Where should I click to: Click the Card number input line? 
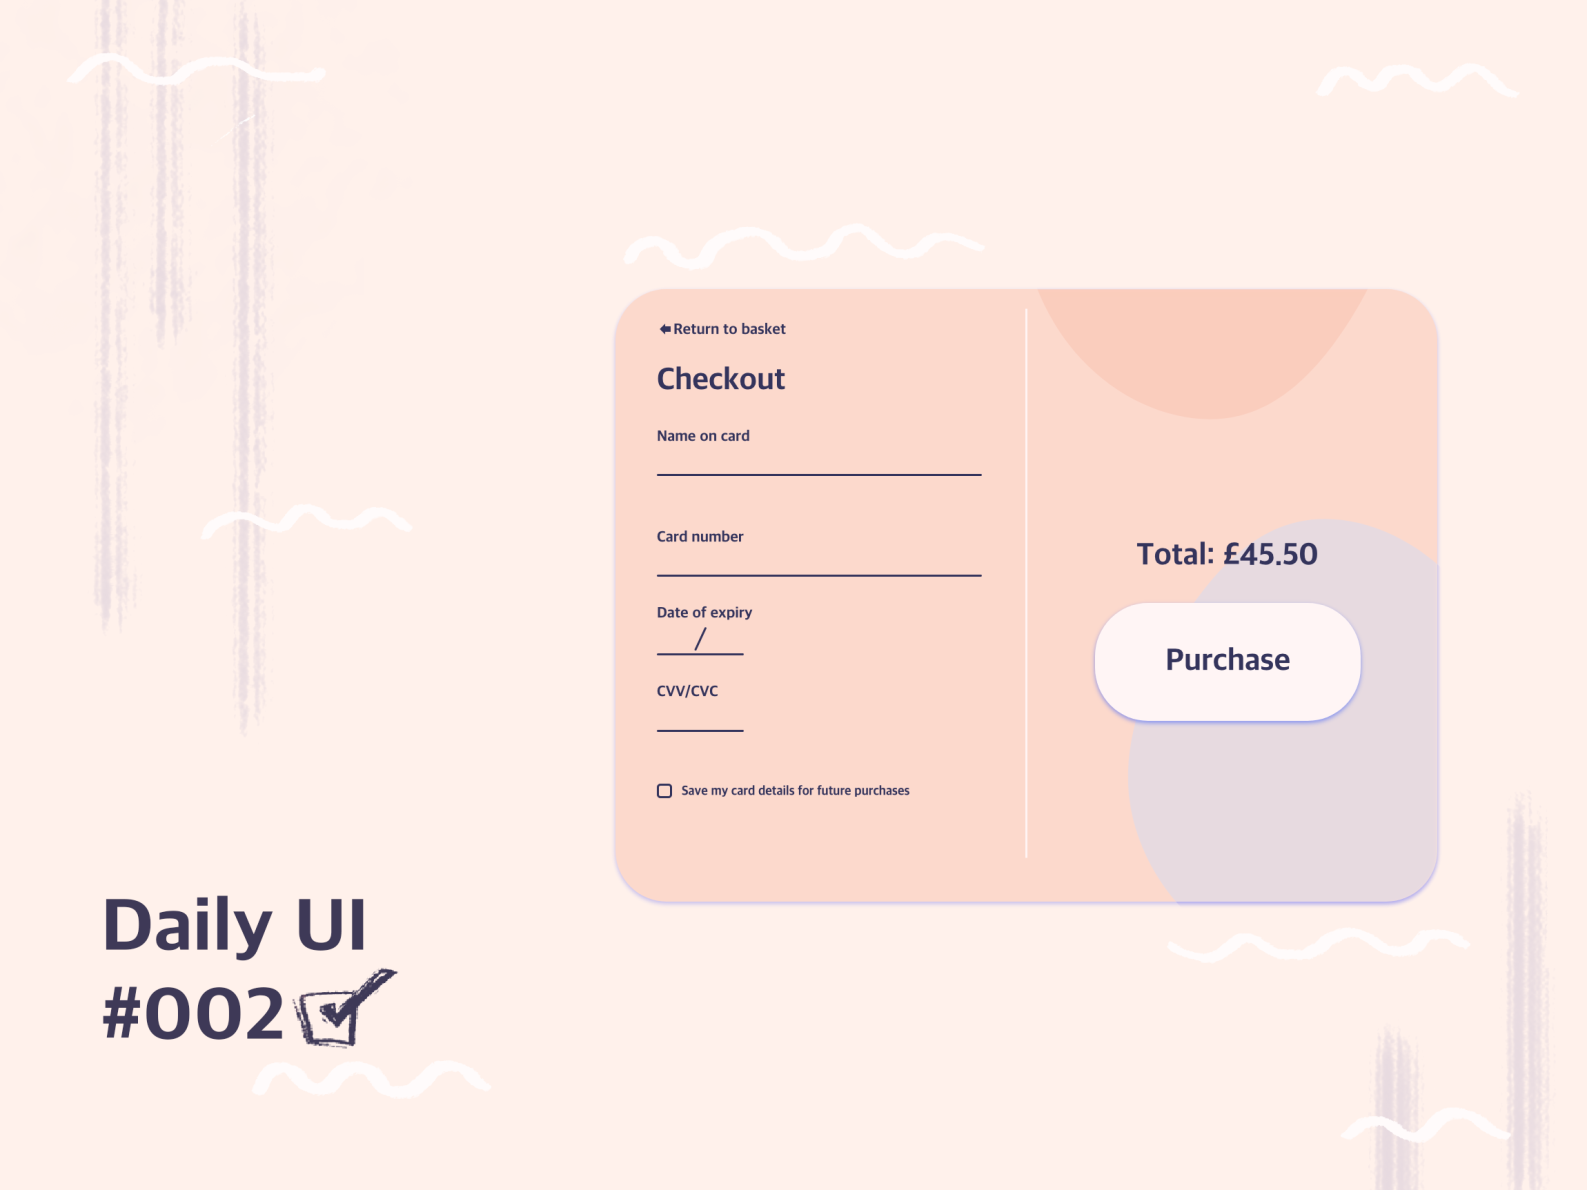pos(818,573)
